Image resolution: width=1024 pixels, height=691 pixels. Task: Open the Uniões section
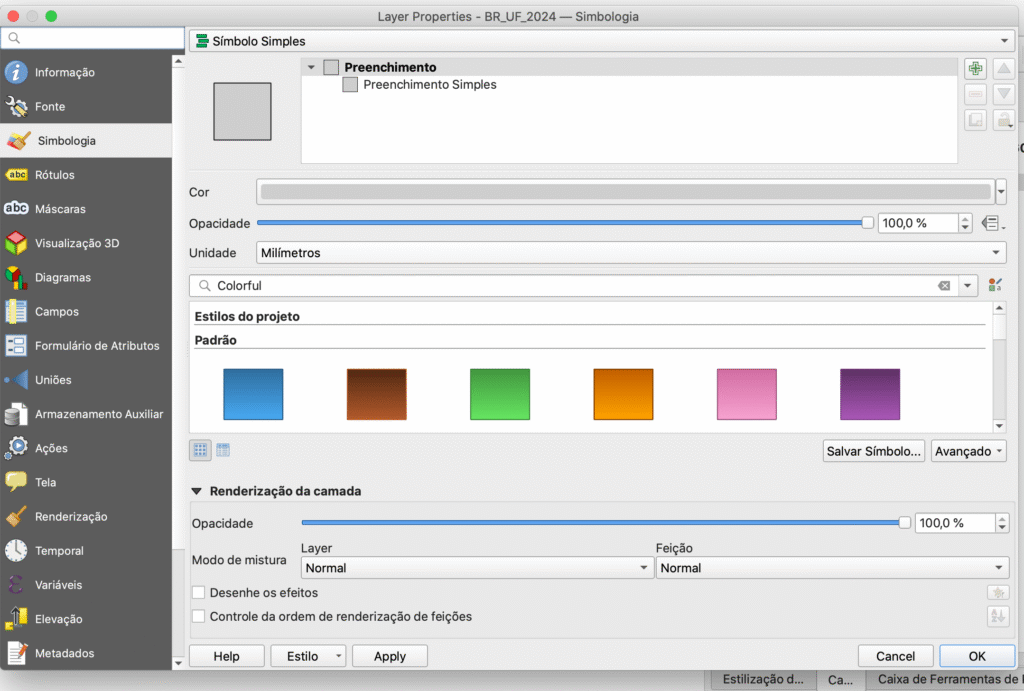tap(86, 379)
